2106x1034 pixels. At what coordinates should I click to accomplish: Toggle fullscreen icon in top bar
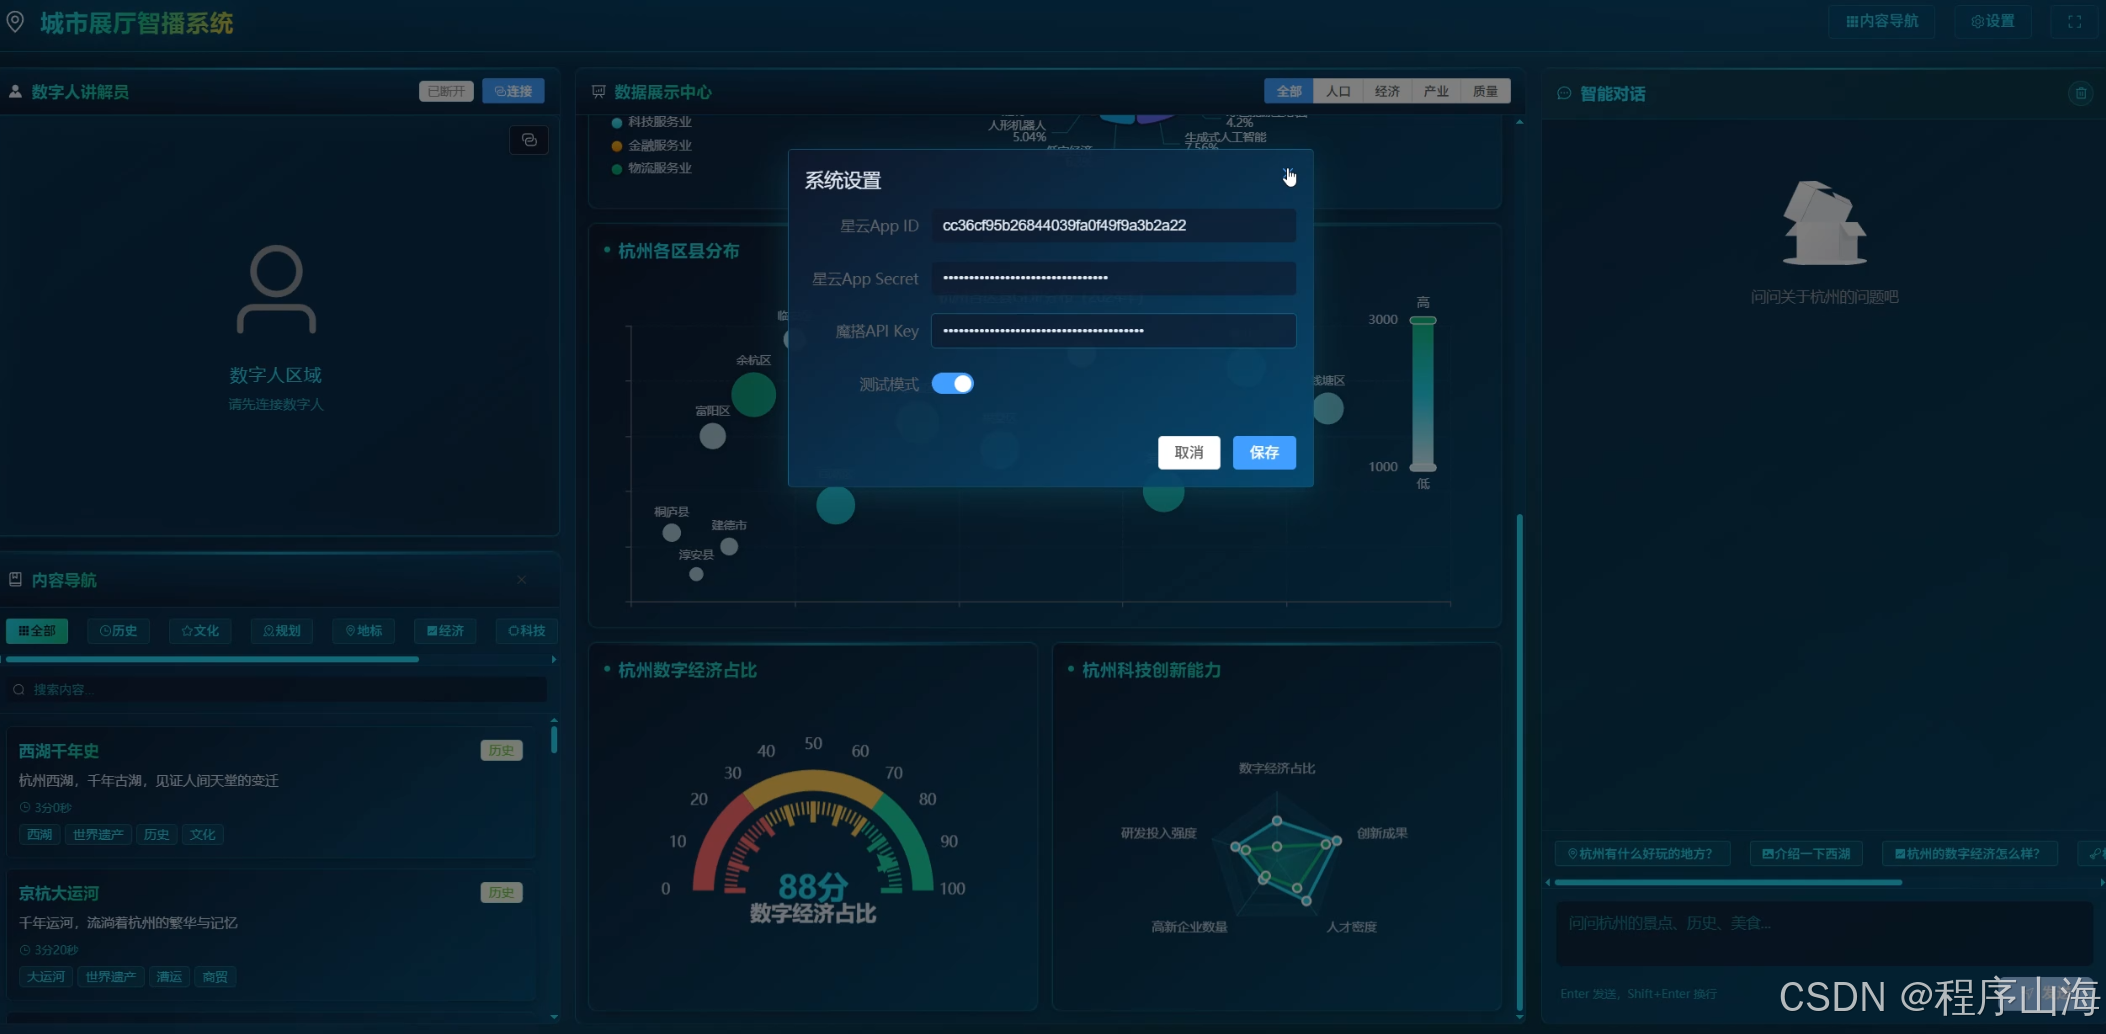(2074, 21)
